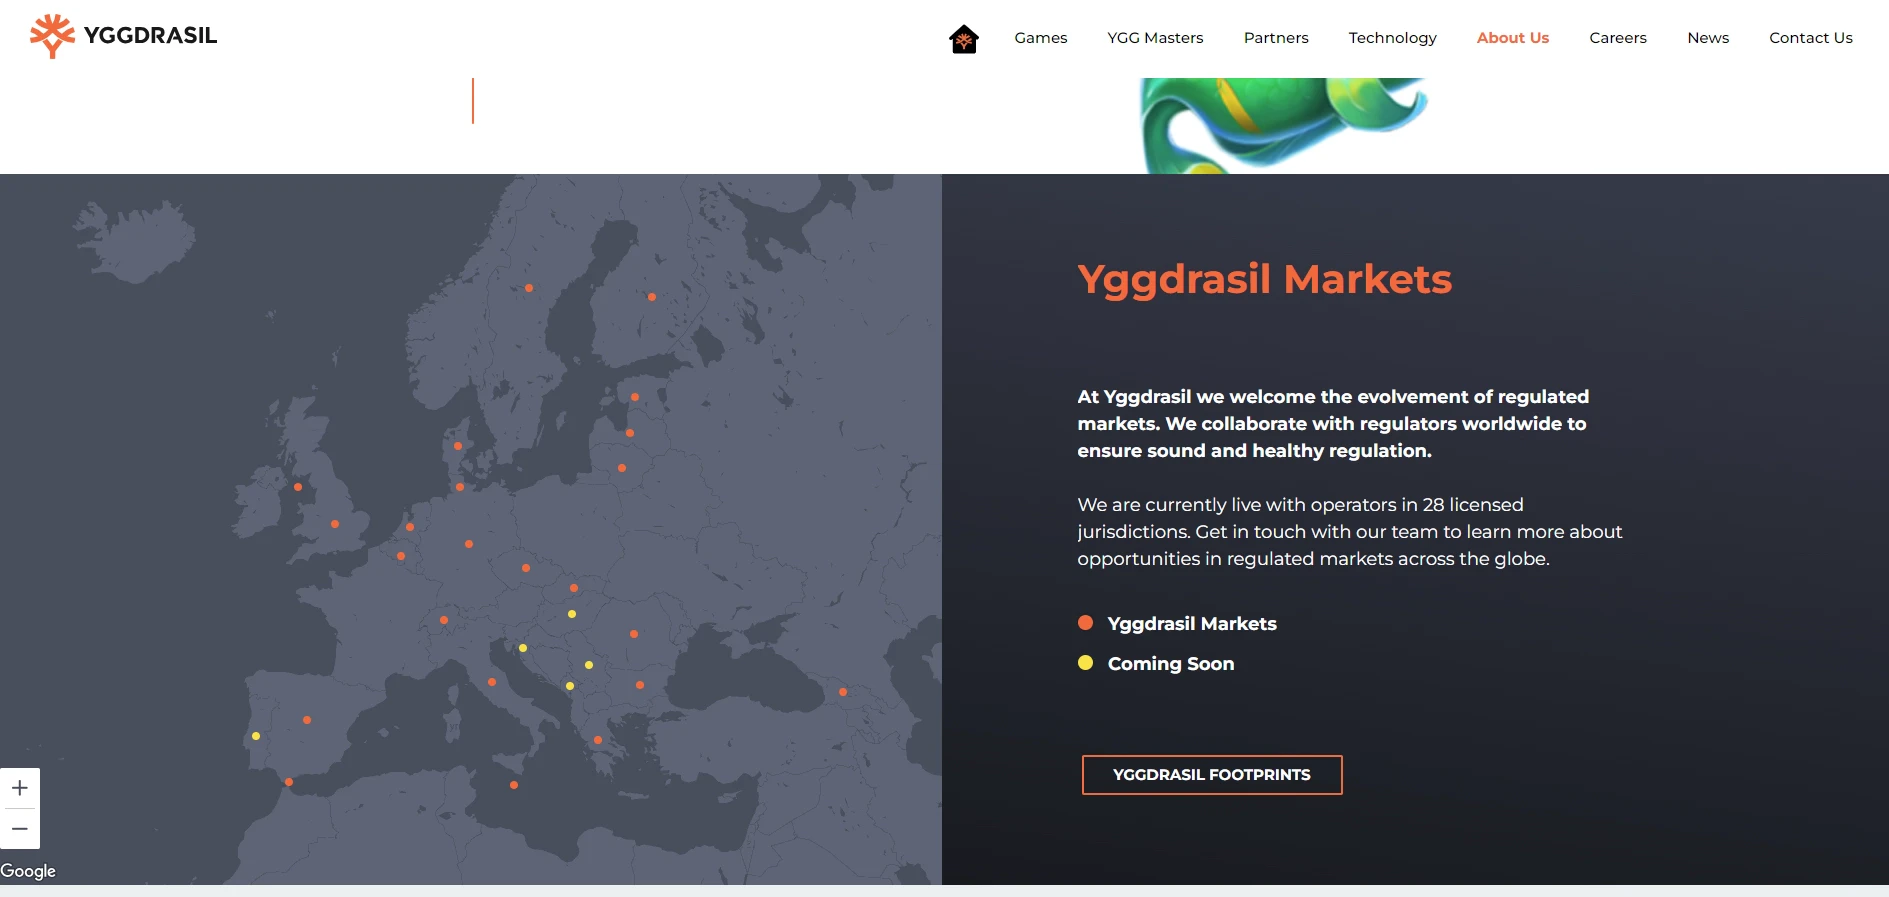Open the Games menu

(x=1040, y=38)
